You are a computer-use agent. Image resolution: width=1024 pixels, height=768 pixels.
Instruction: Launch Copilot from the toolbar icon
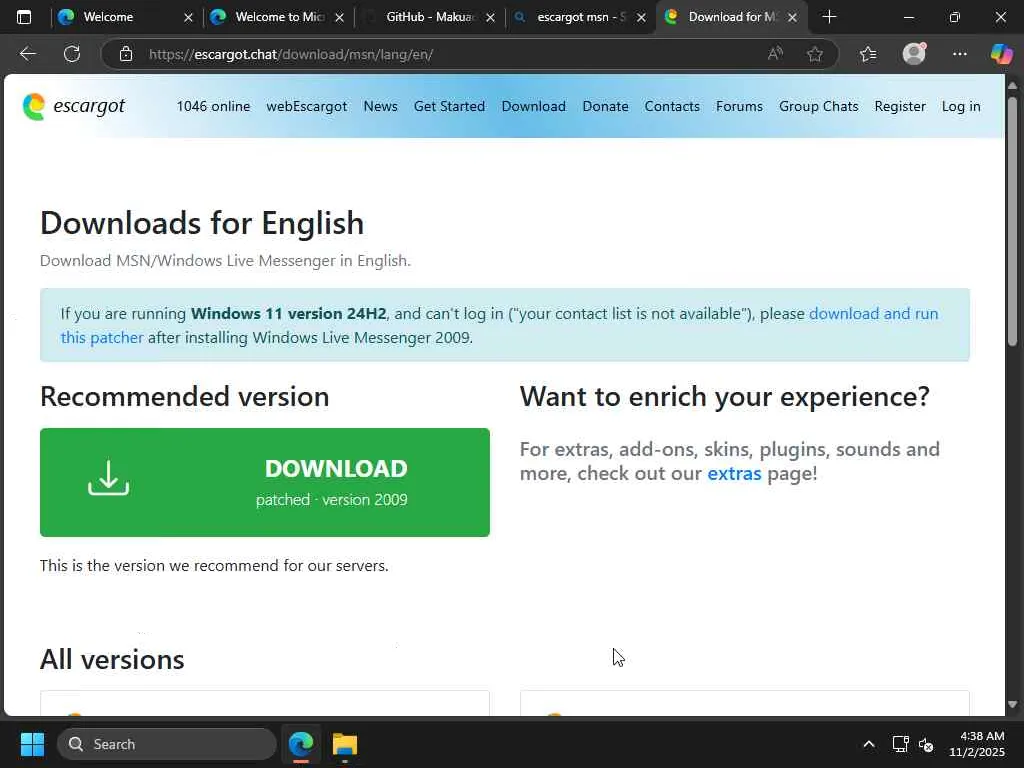pyautogui.click(x=1001, y=54)
